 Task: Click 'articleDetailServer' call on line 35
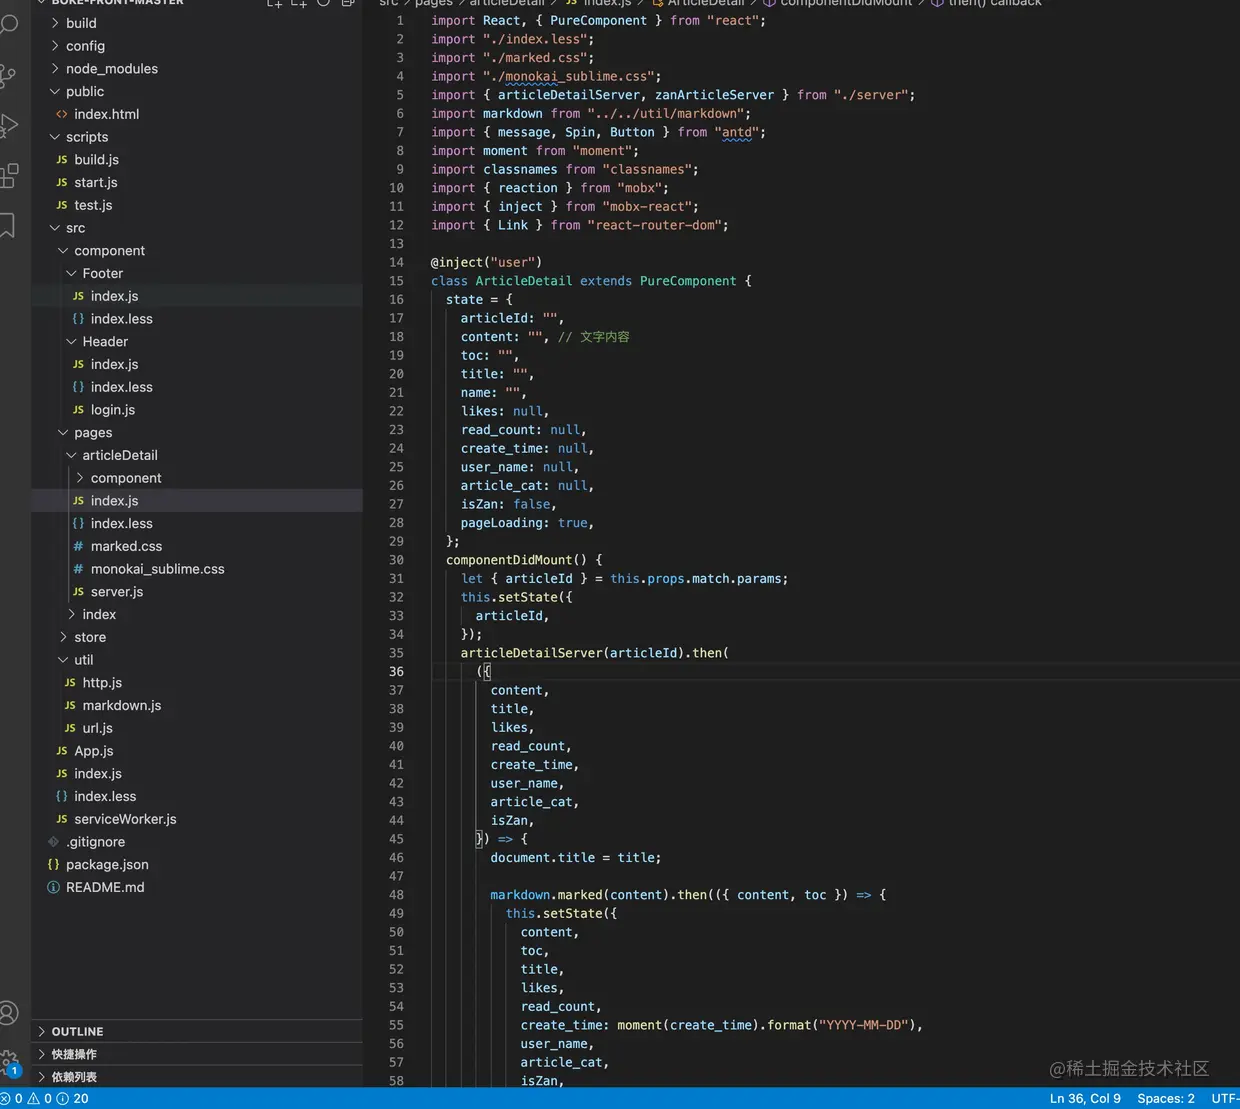[531, 653]
